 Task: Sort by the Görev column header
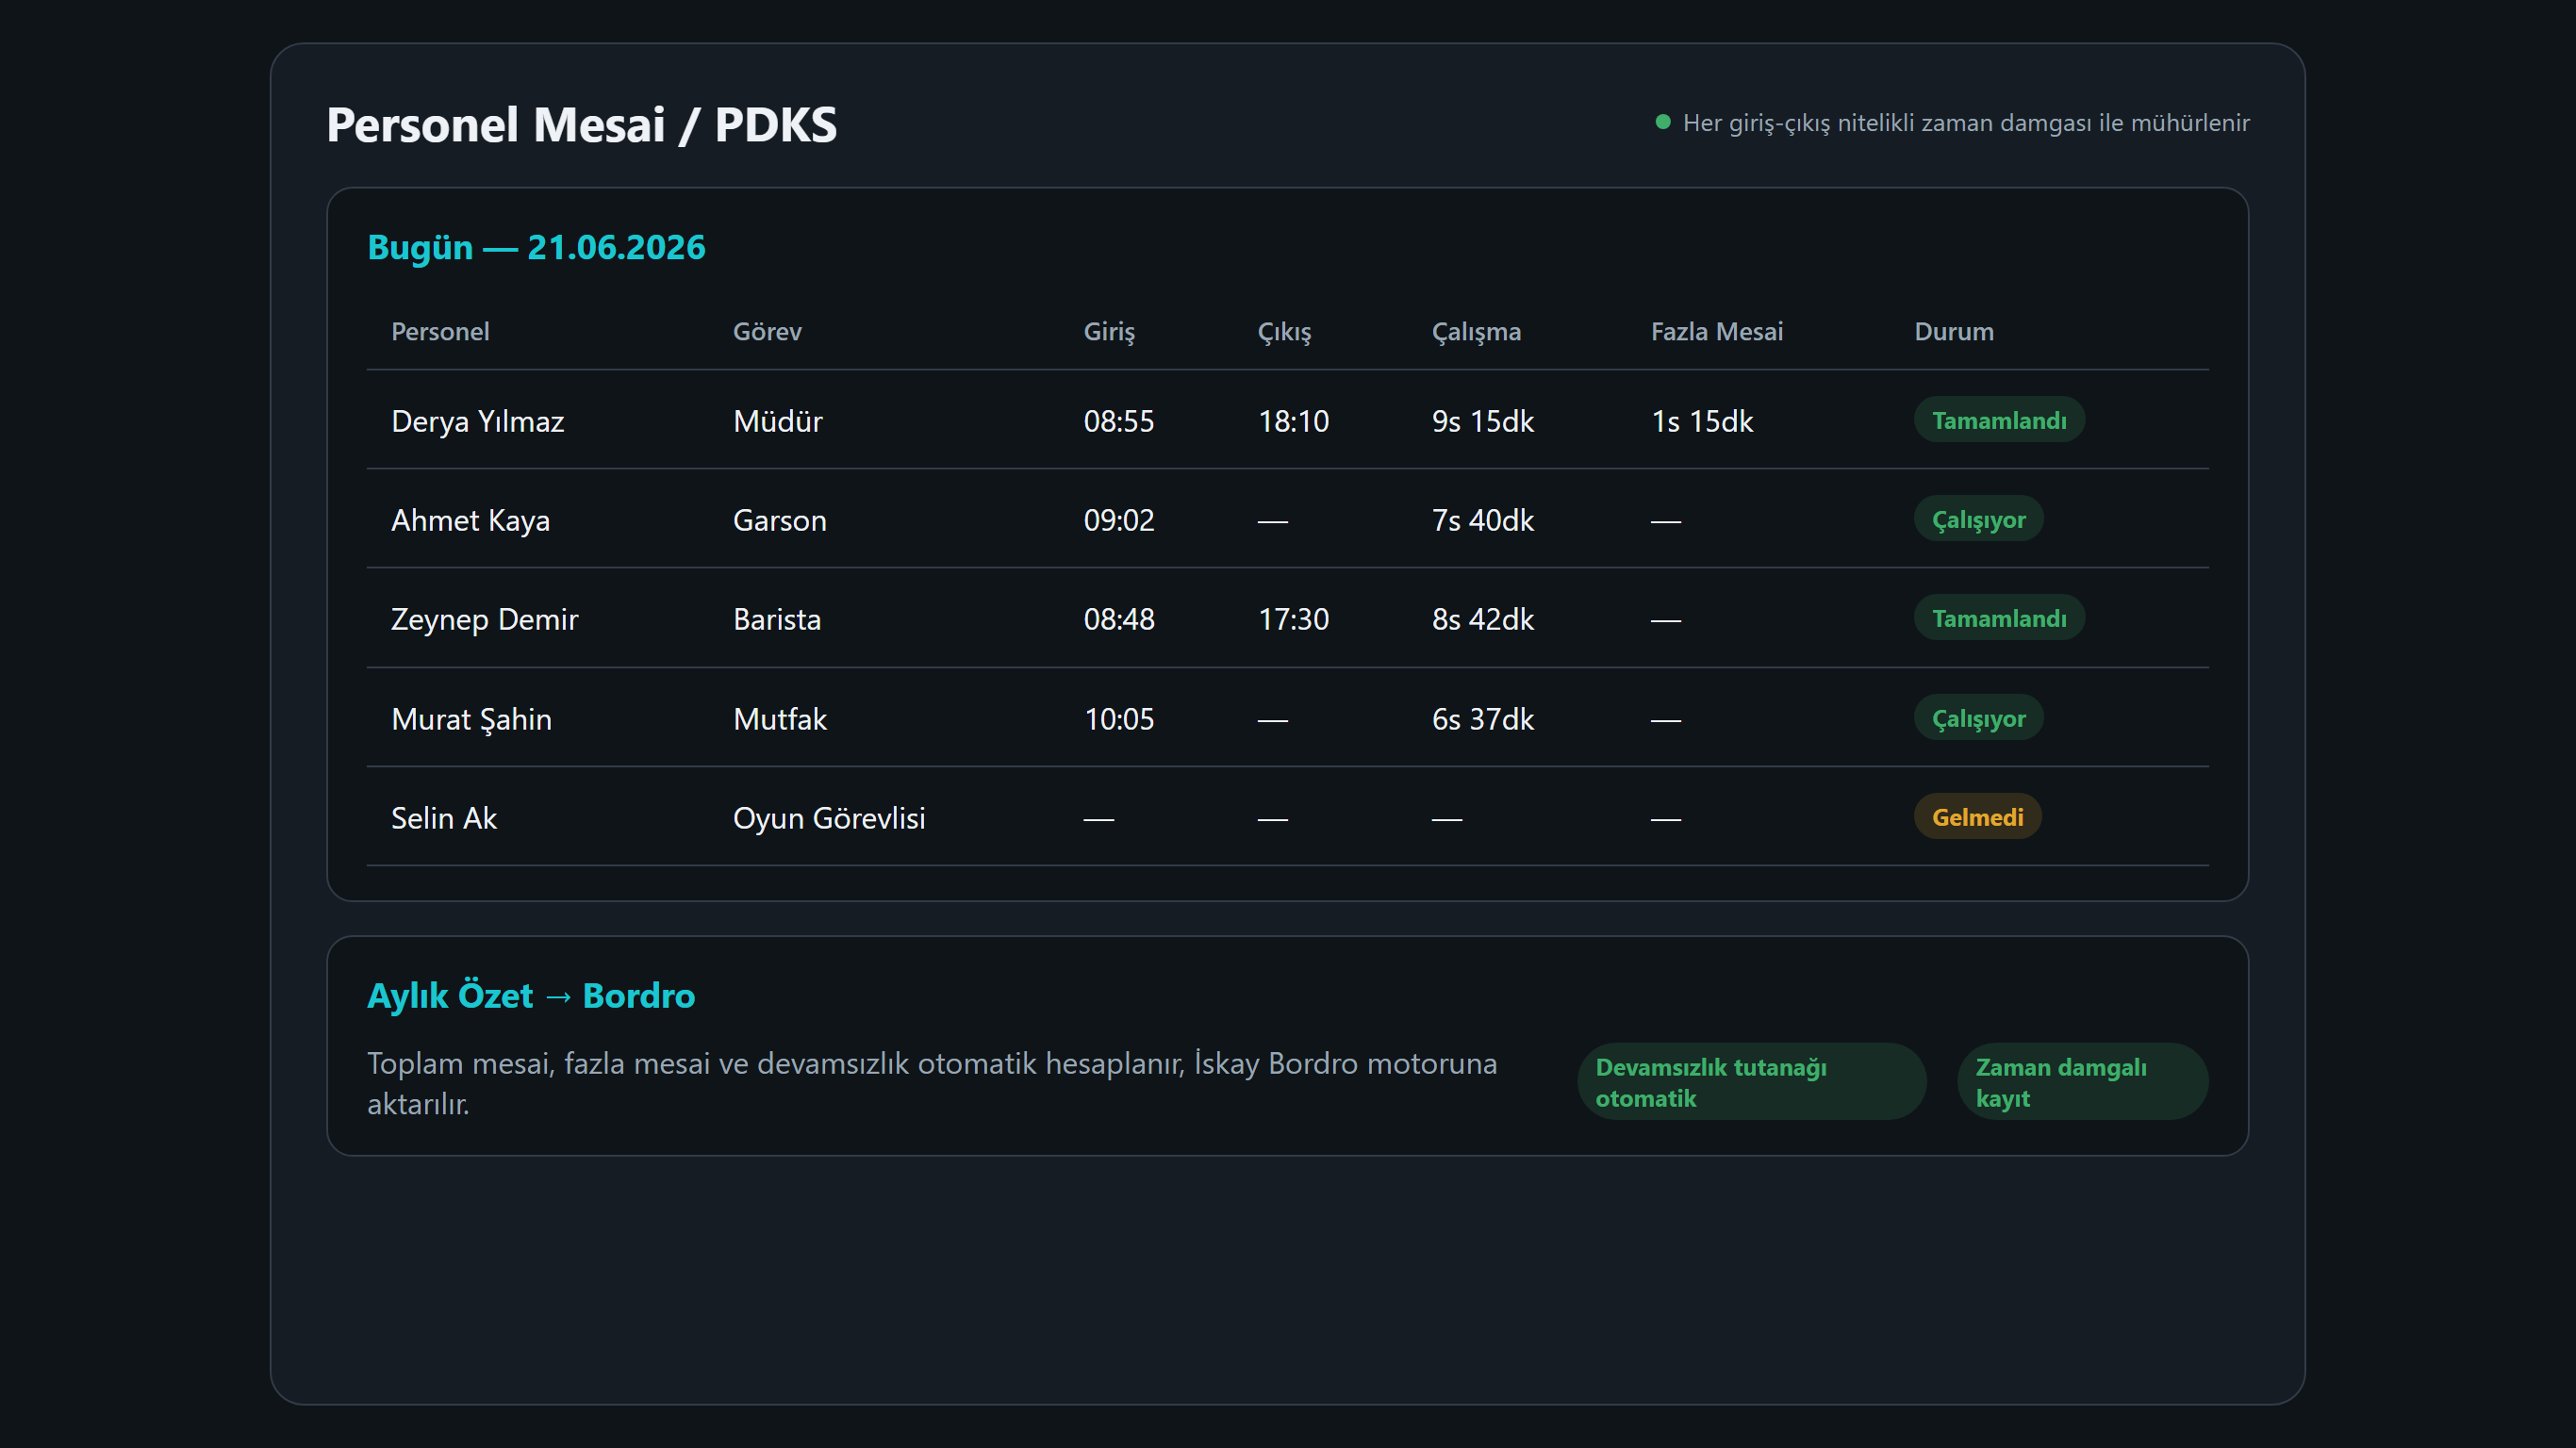(x=767, y=331)
